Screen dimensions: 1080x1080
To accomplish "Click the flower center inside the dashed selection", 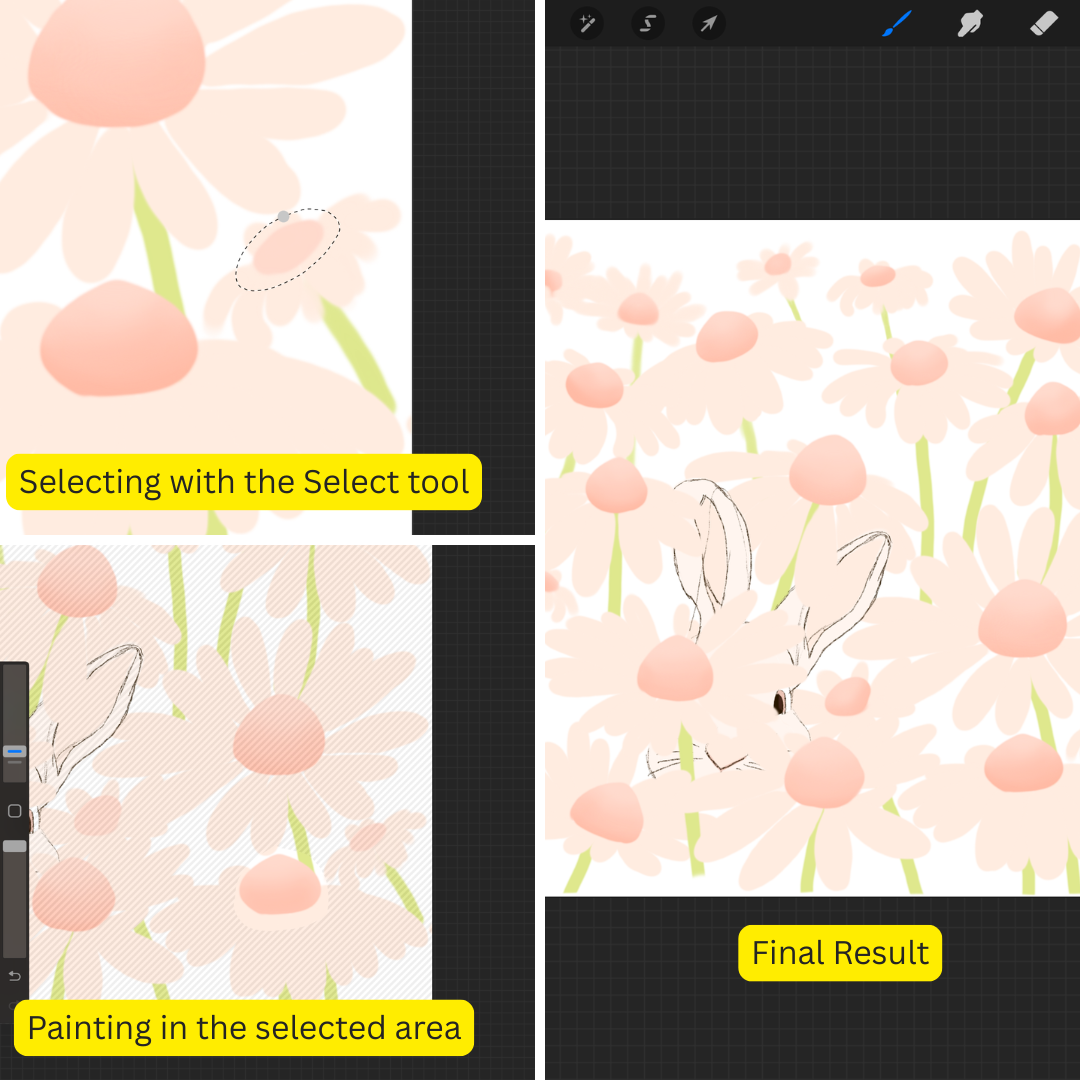I will (x=288, y=248).
